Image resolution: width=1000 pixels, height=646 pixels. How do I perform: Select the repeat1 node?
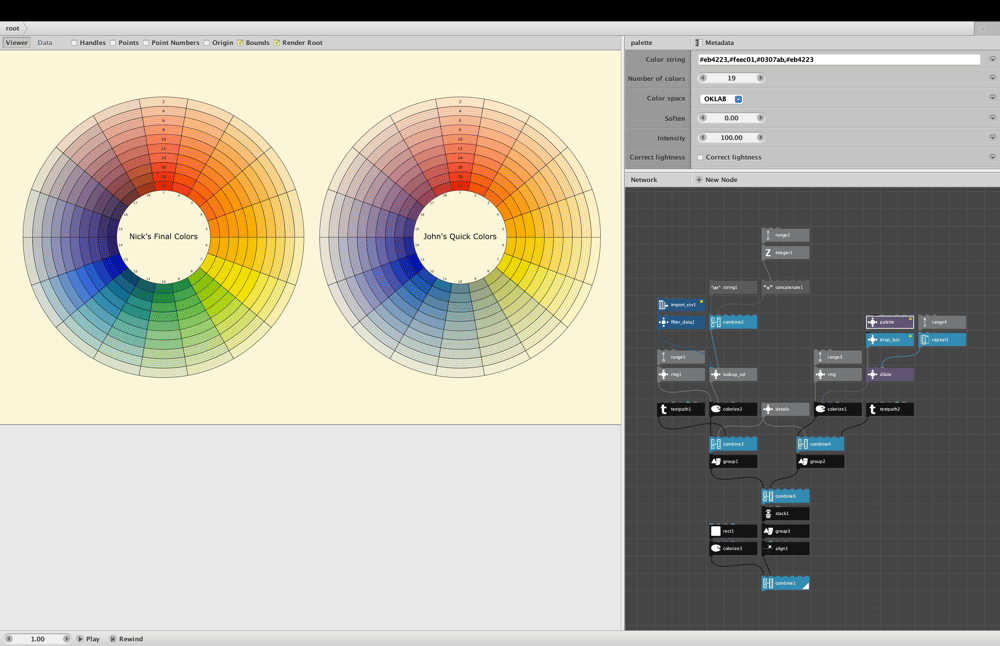click(942, 340)
